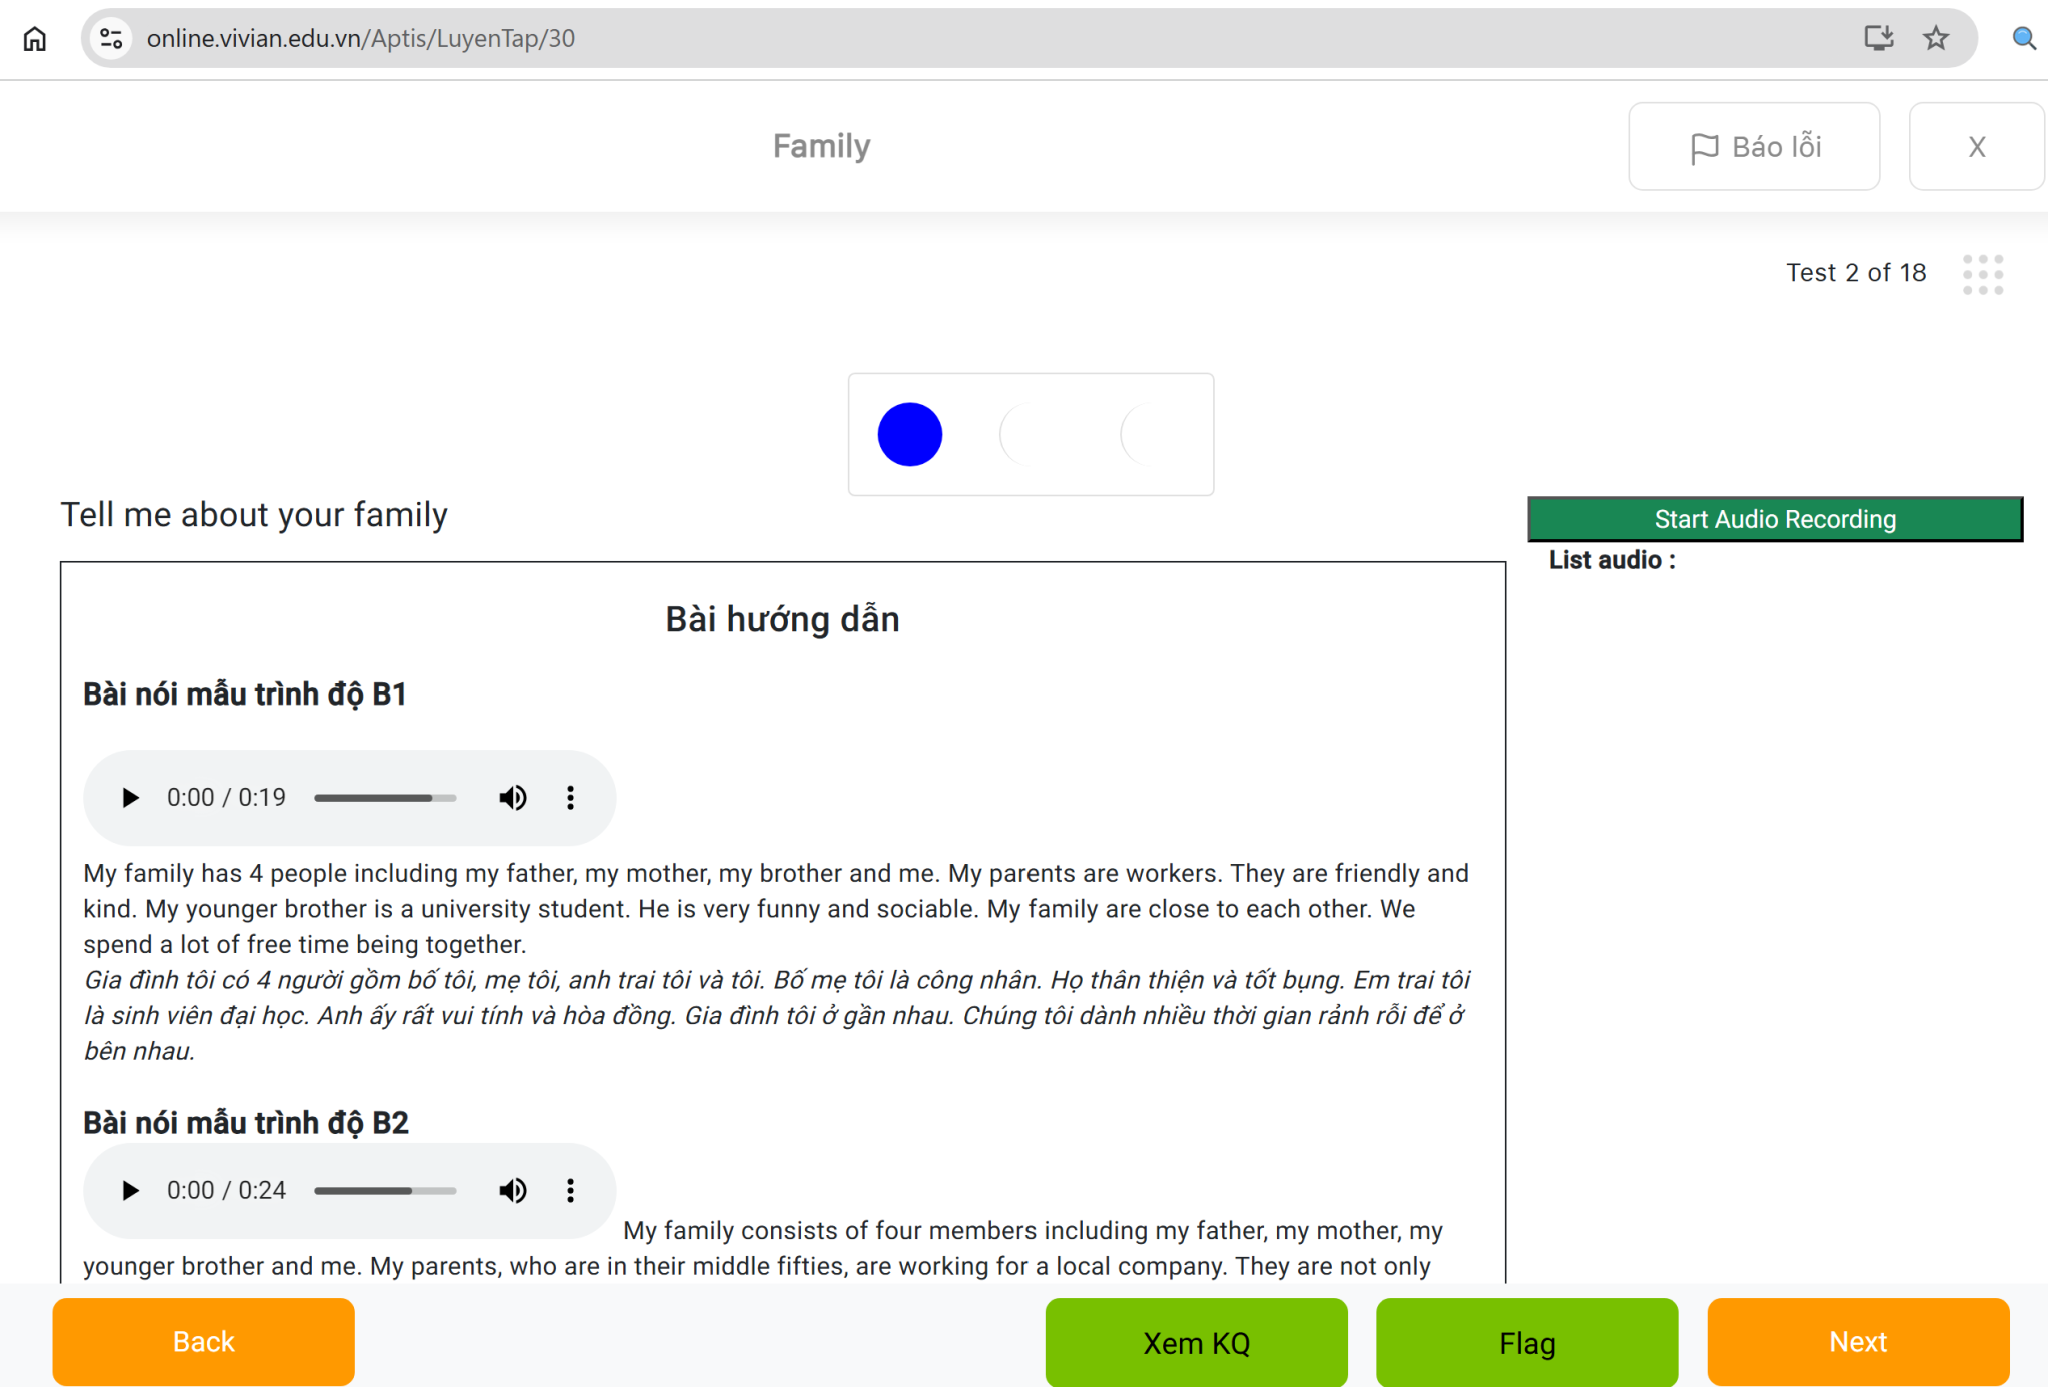The width and height of the screenshot is (2048, 1387).
Task: Click the browser home icon
Action: (35, 39)
